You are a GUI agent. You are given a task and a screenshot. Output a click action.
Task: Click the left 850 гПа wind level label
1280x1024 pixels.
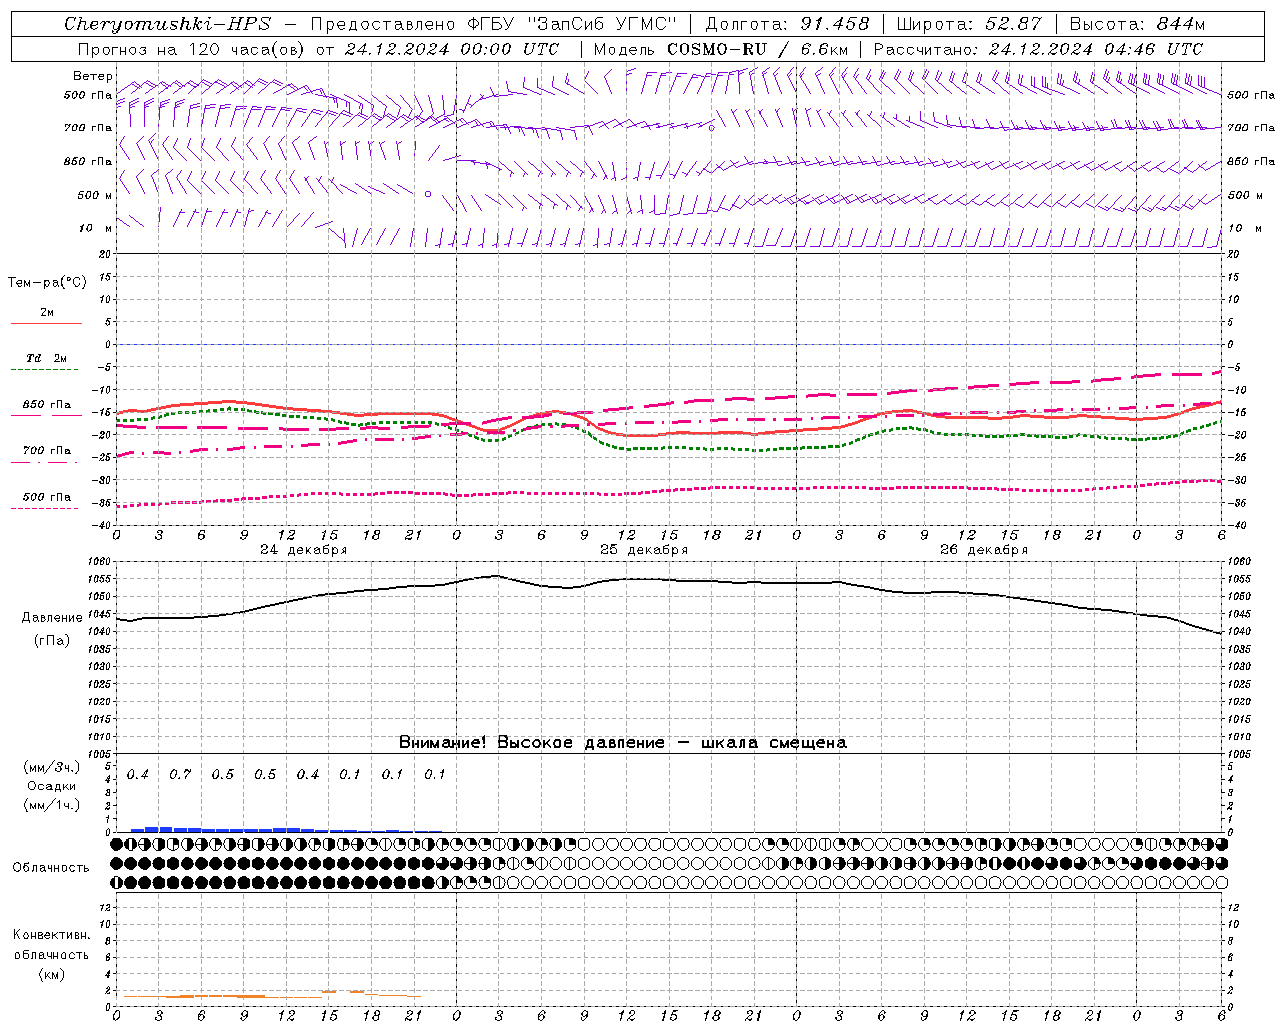88,162
